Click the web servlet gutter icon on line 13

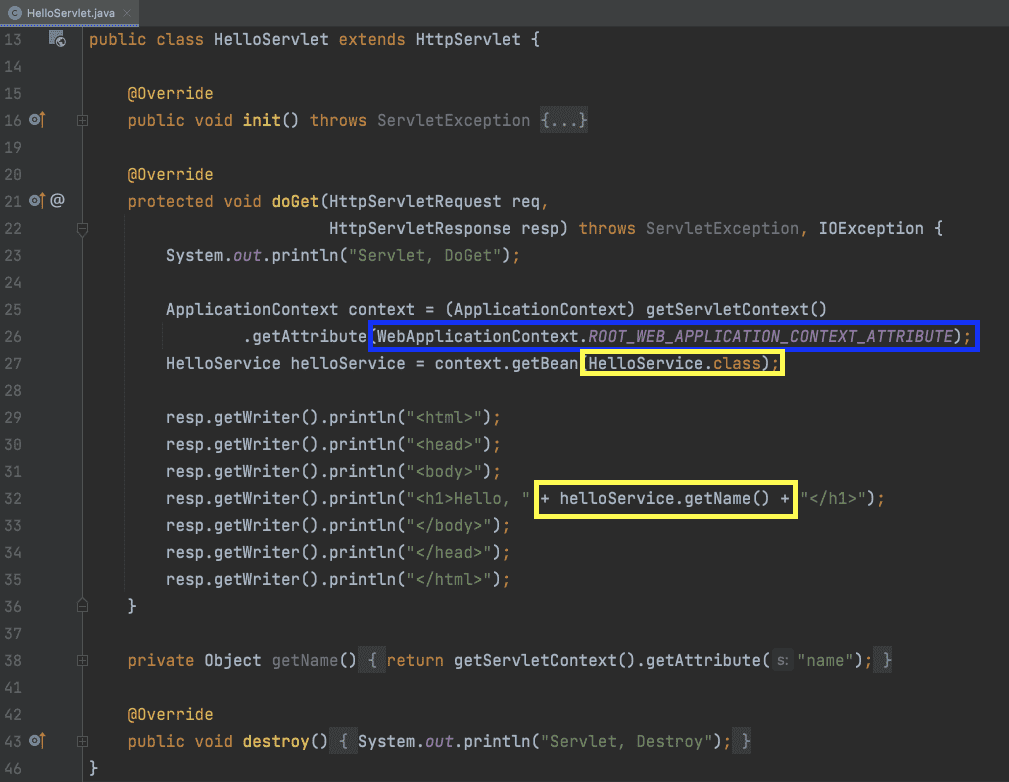pos(57,40)
